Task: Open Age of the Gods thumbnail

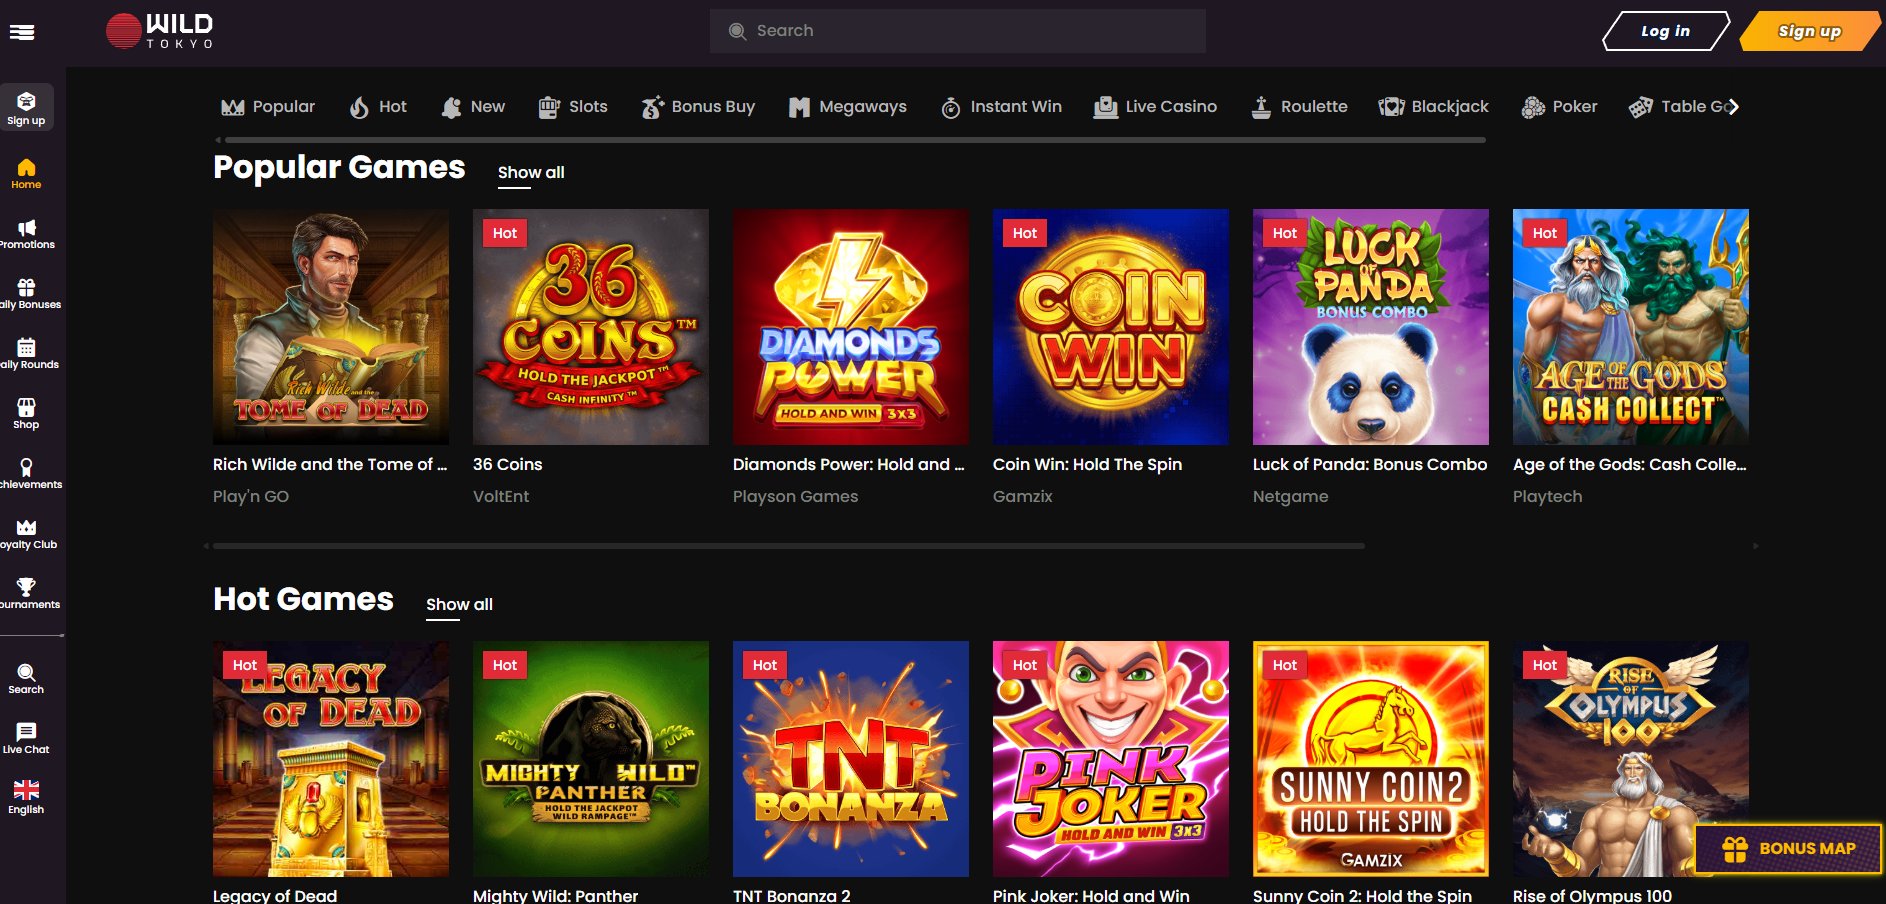Action: click(1631, 327)
